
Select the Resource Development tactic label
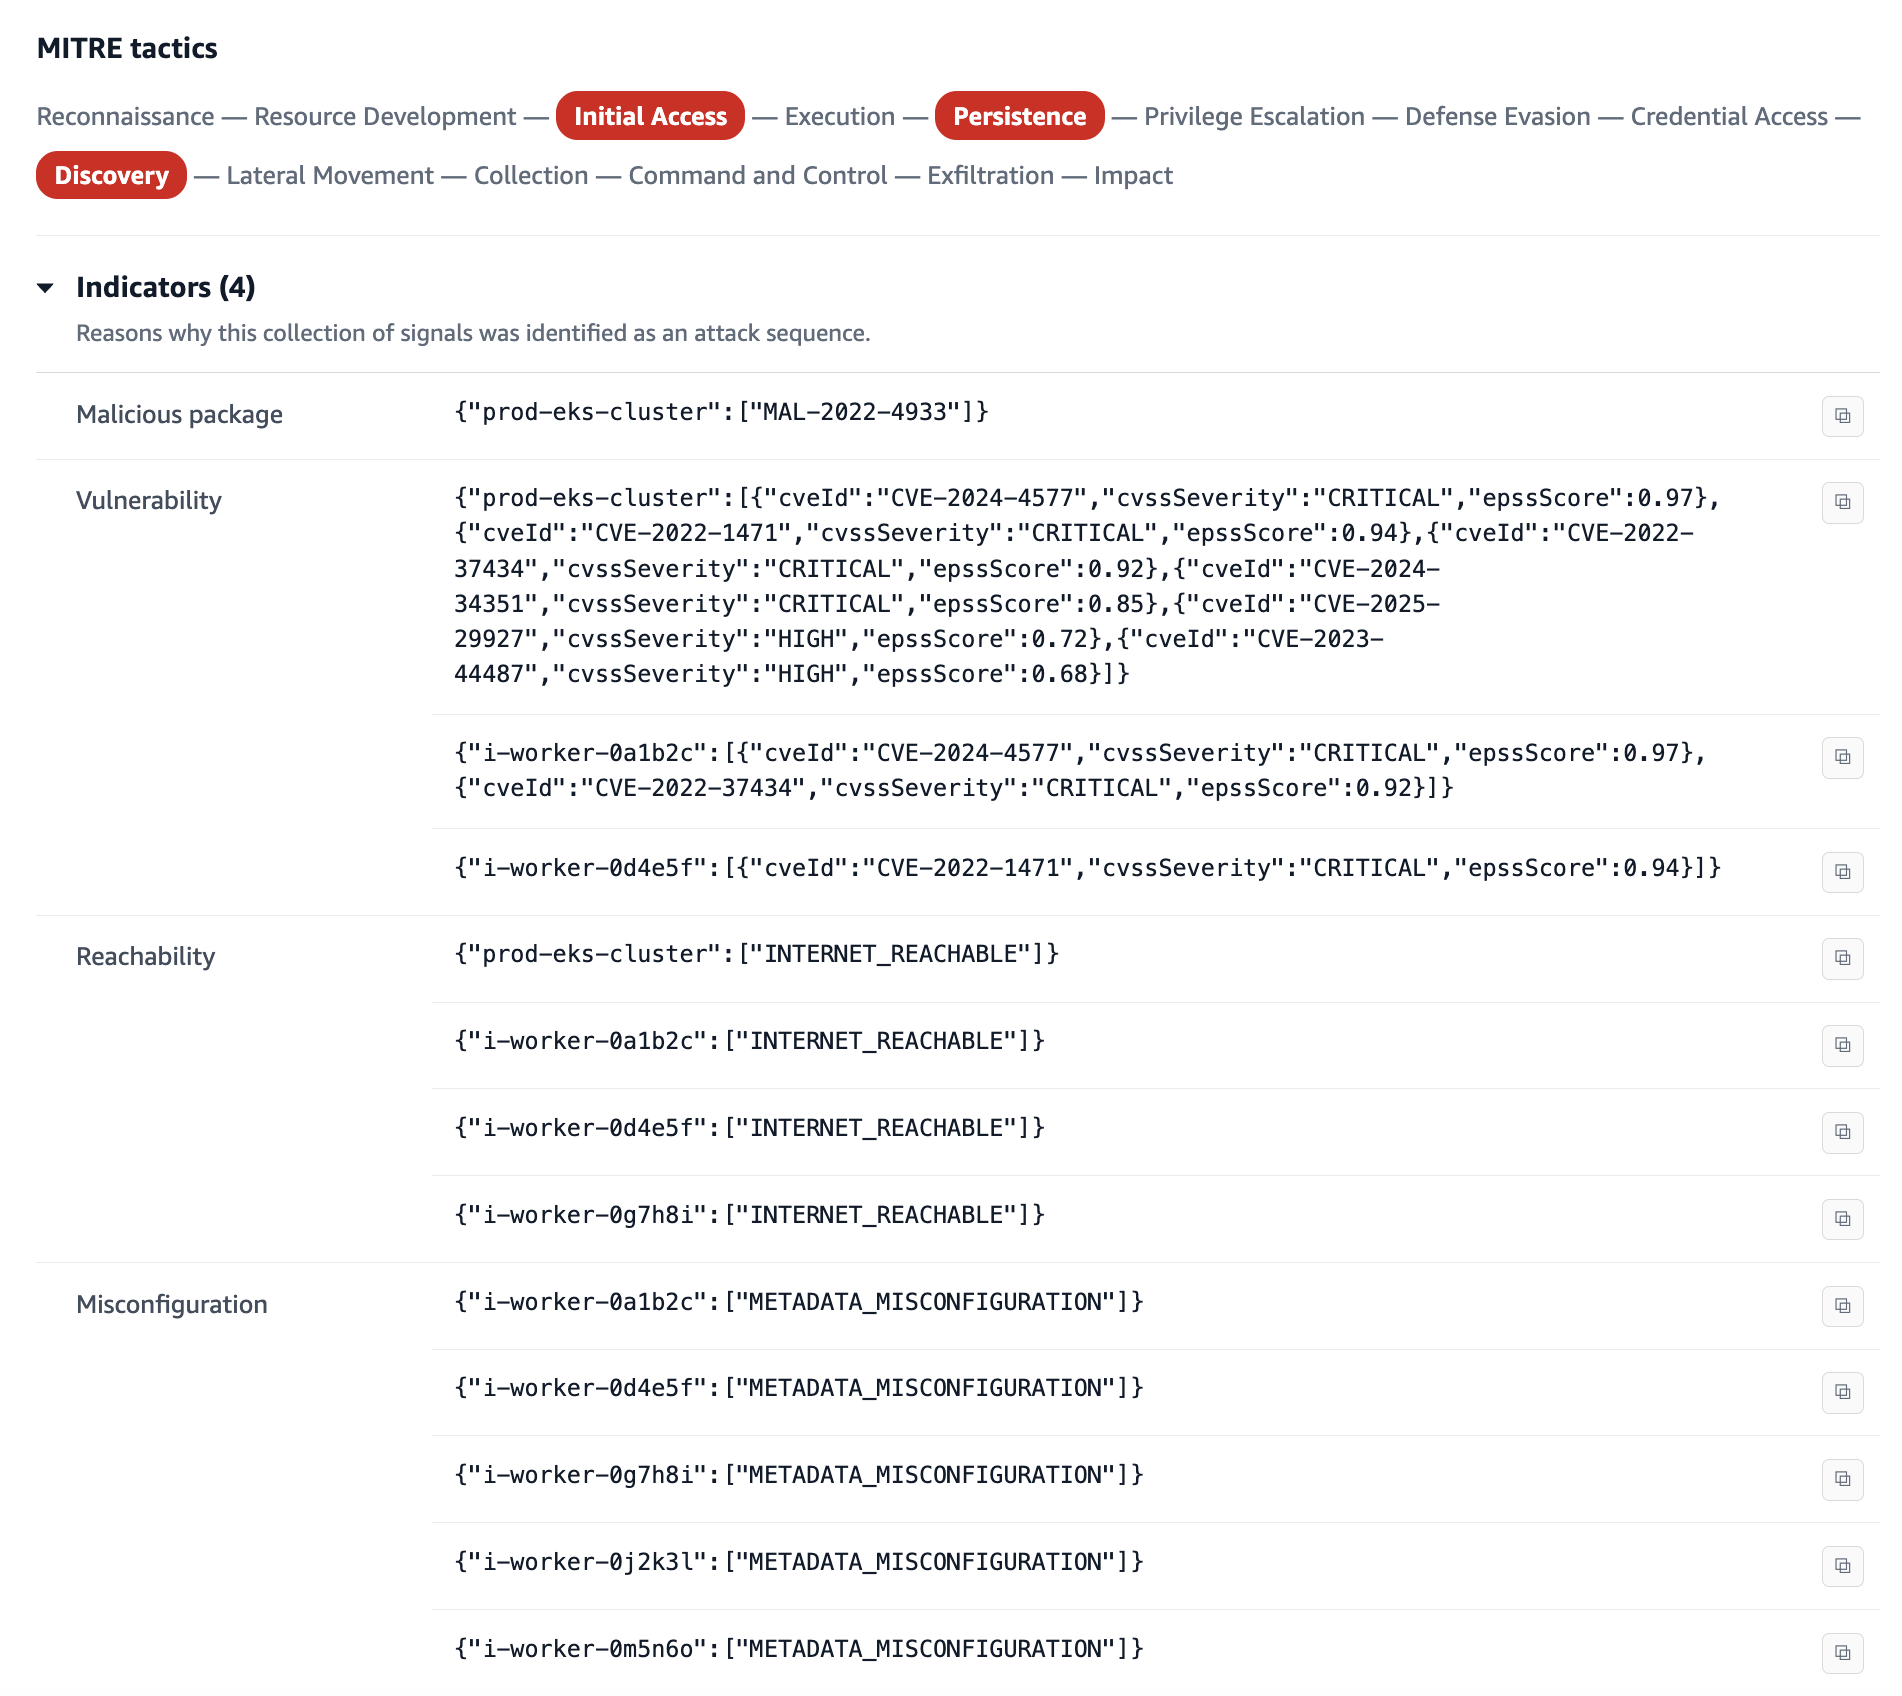click(x=385, y=116)
